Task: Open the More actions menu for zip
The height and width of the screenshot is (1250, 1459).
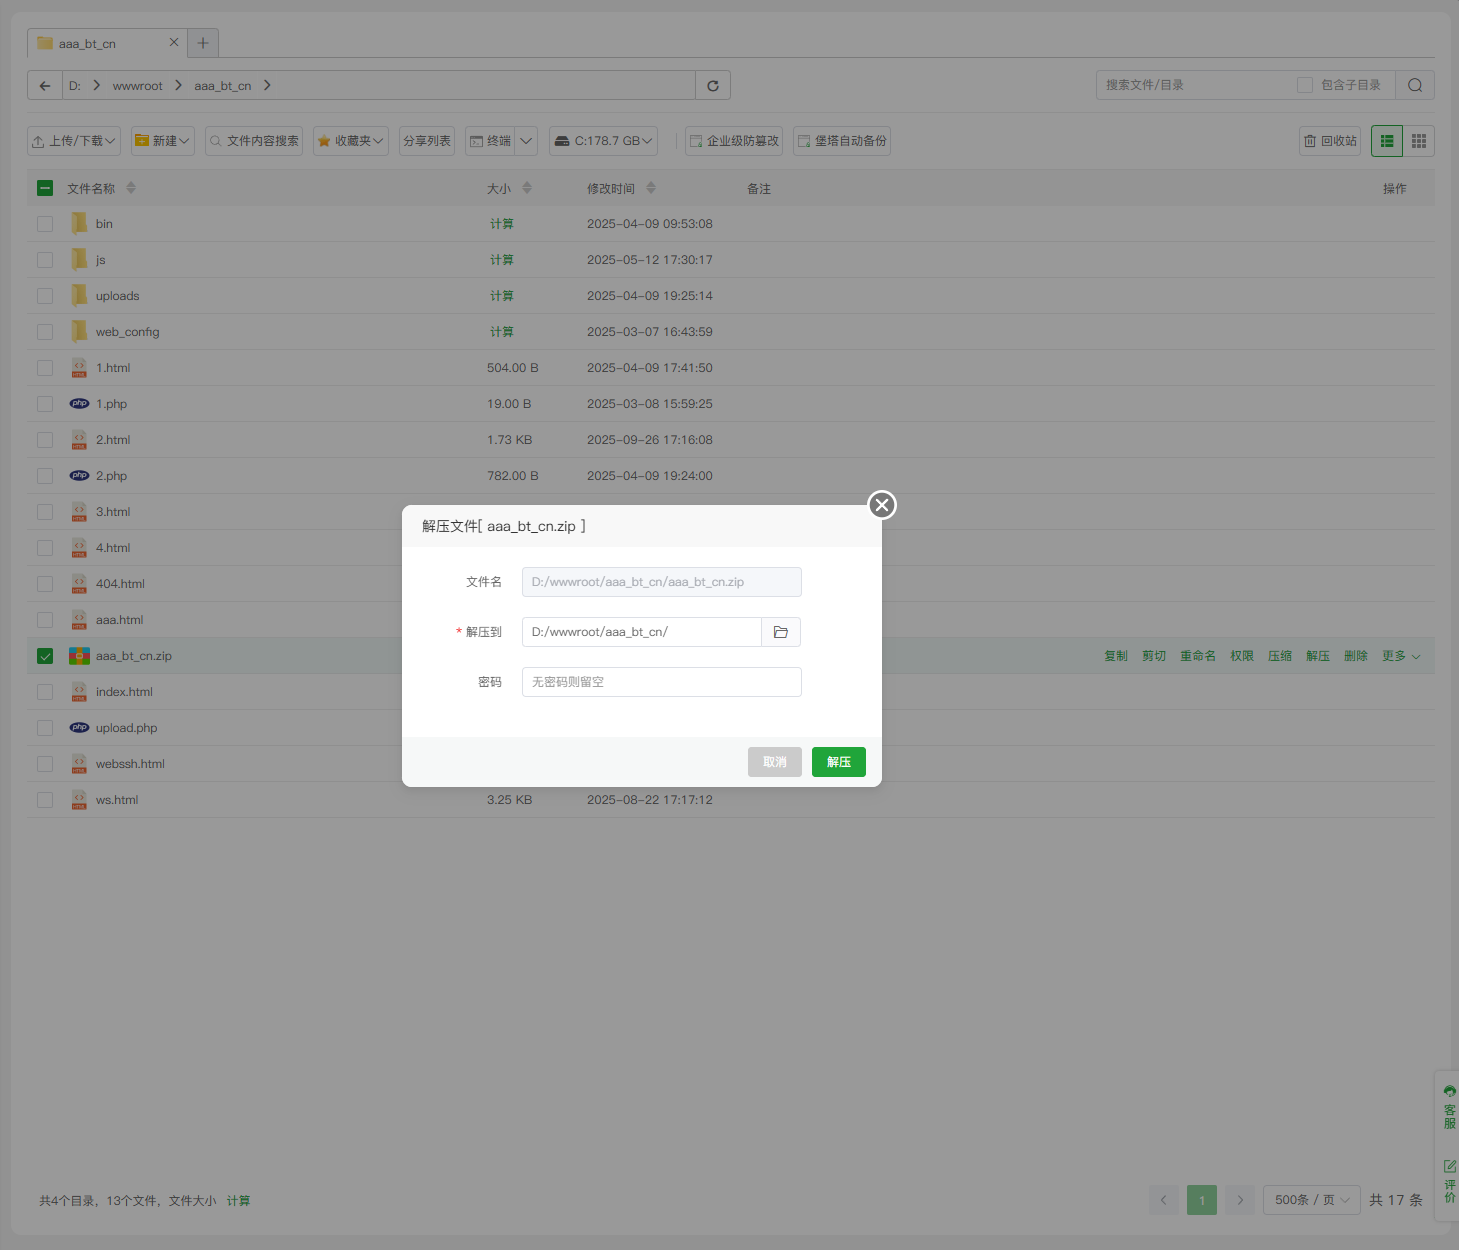Action: click(1400, 656)
